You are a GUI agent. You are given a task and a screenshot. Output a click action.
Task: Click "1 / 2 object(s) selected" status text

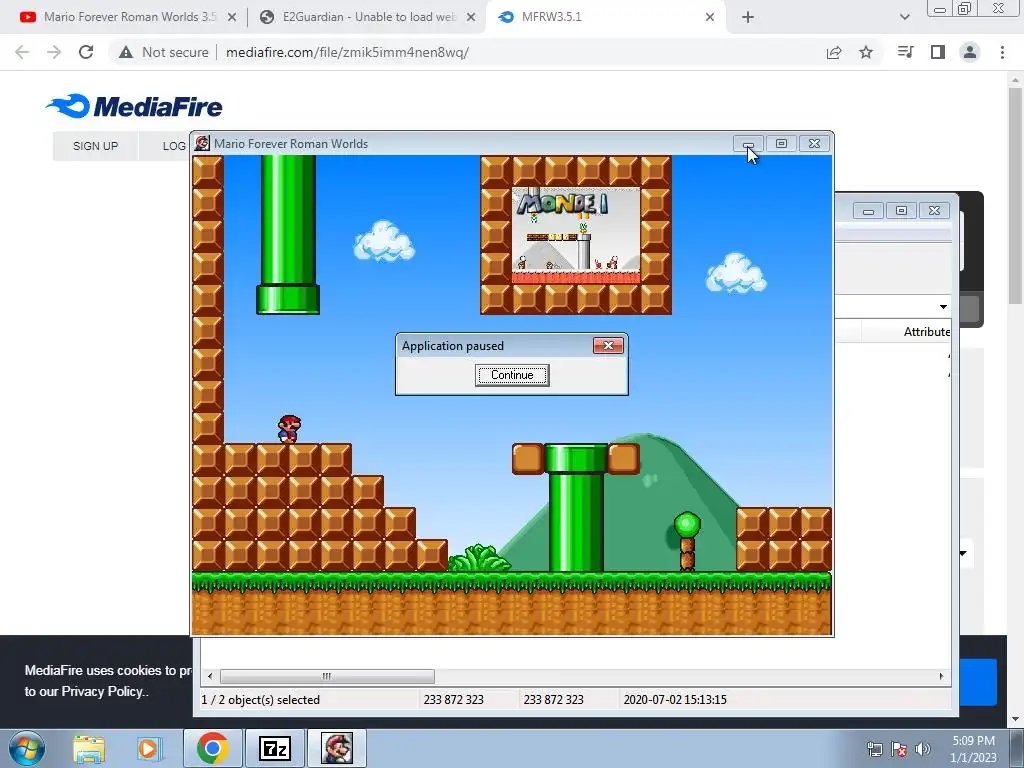click(261, 699)
